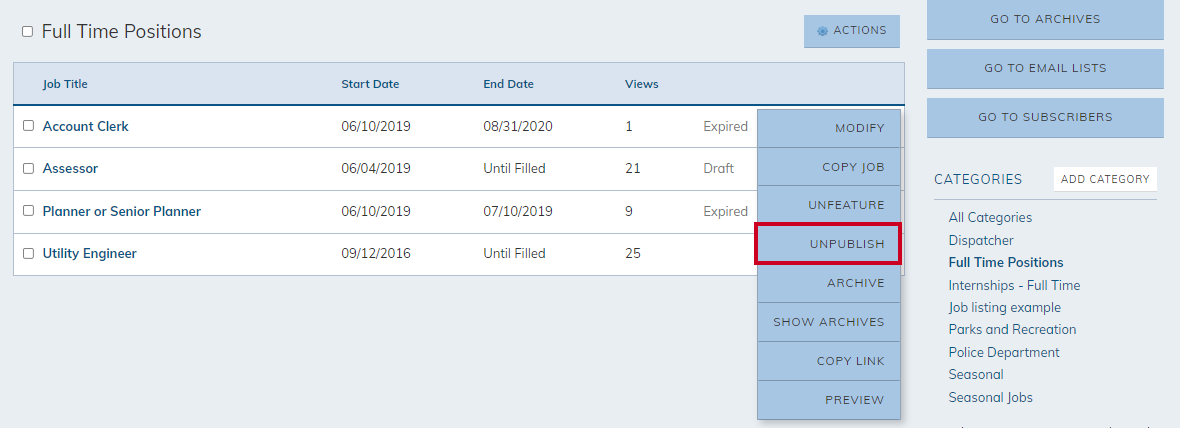The image size is (1180, 428).
Task: Choose Copy Job from the menu
Action: tap(829, 167)
